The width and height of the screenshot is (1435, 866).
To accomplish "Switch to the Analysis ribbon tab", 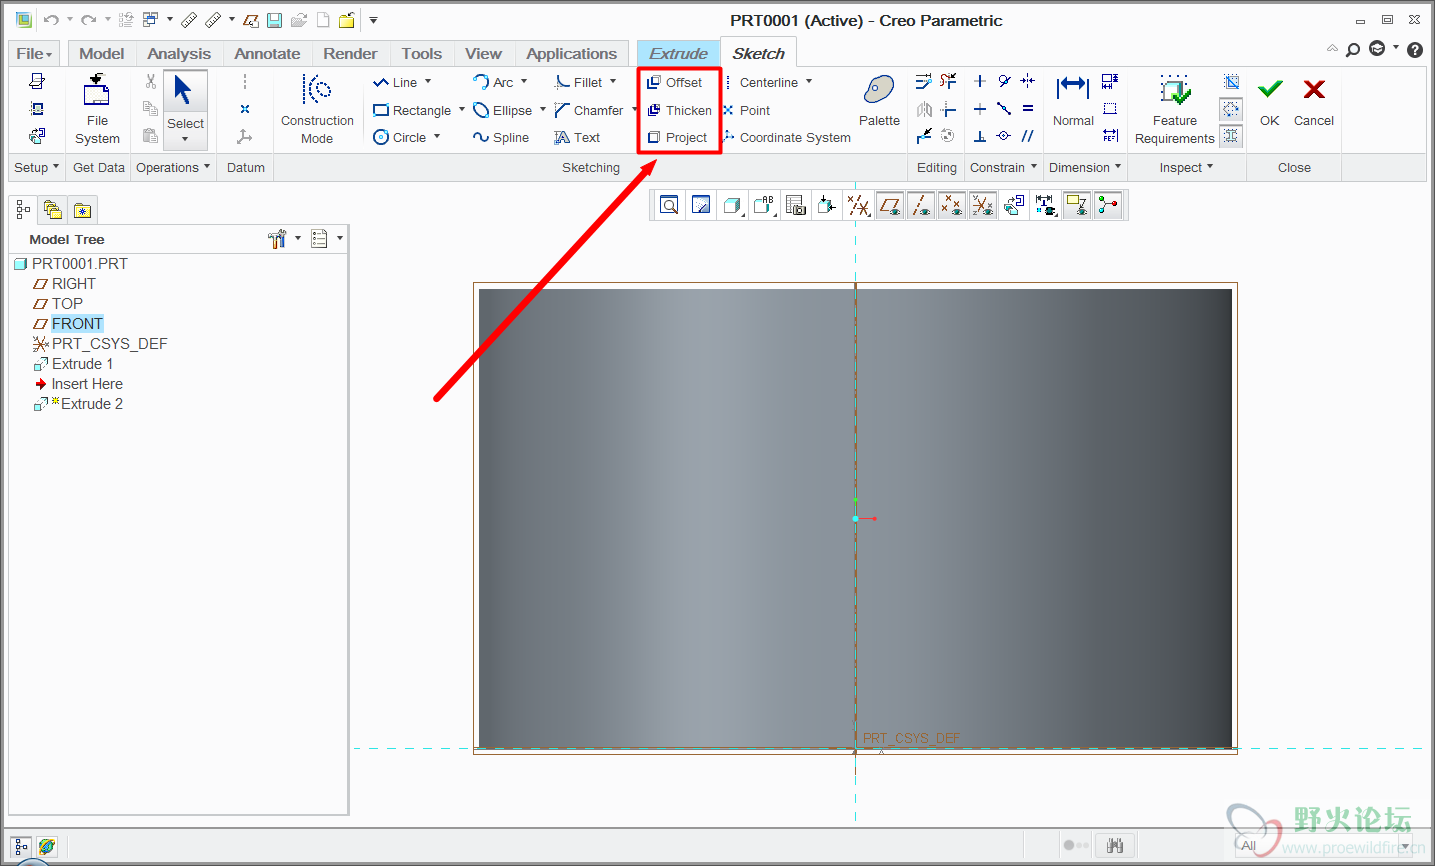I will click(x=179, y=53).
